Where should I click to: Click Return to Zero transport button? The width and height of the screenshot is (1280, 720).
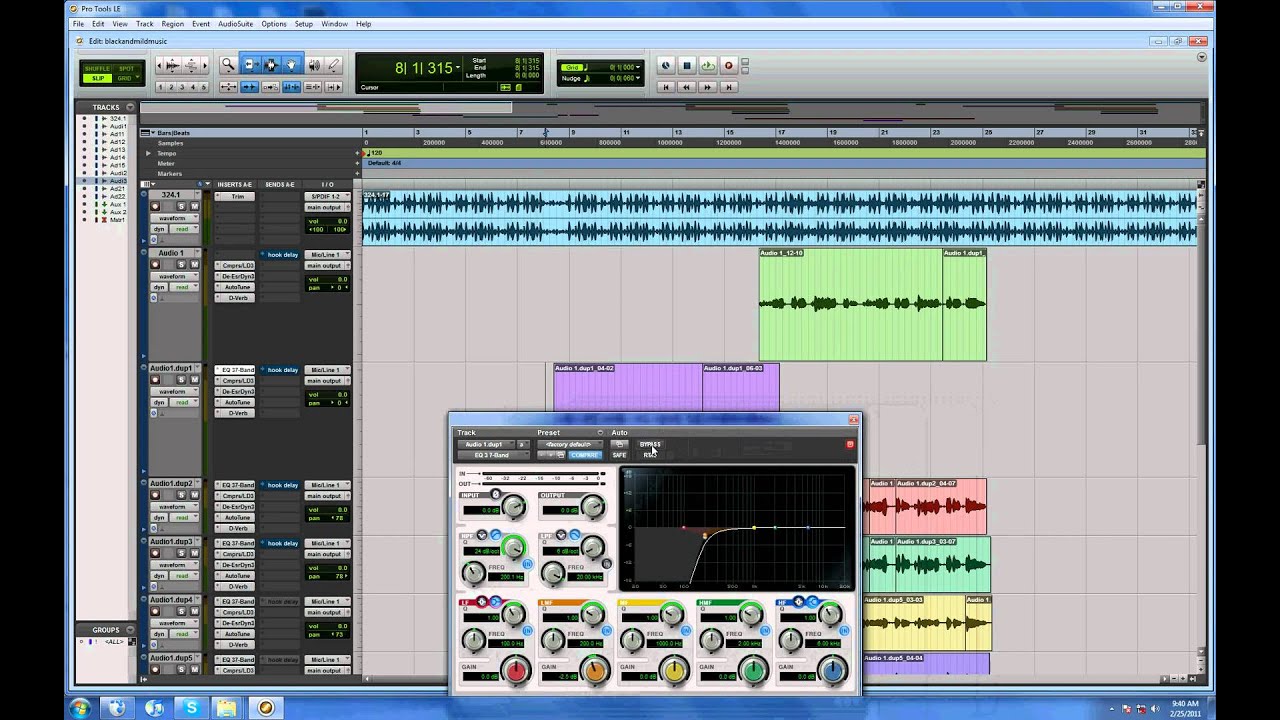click(665, 87)
